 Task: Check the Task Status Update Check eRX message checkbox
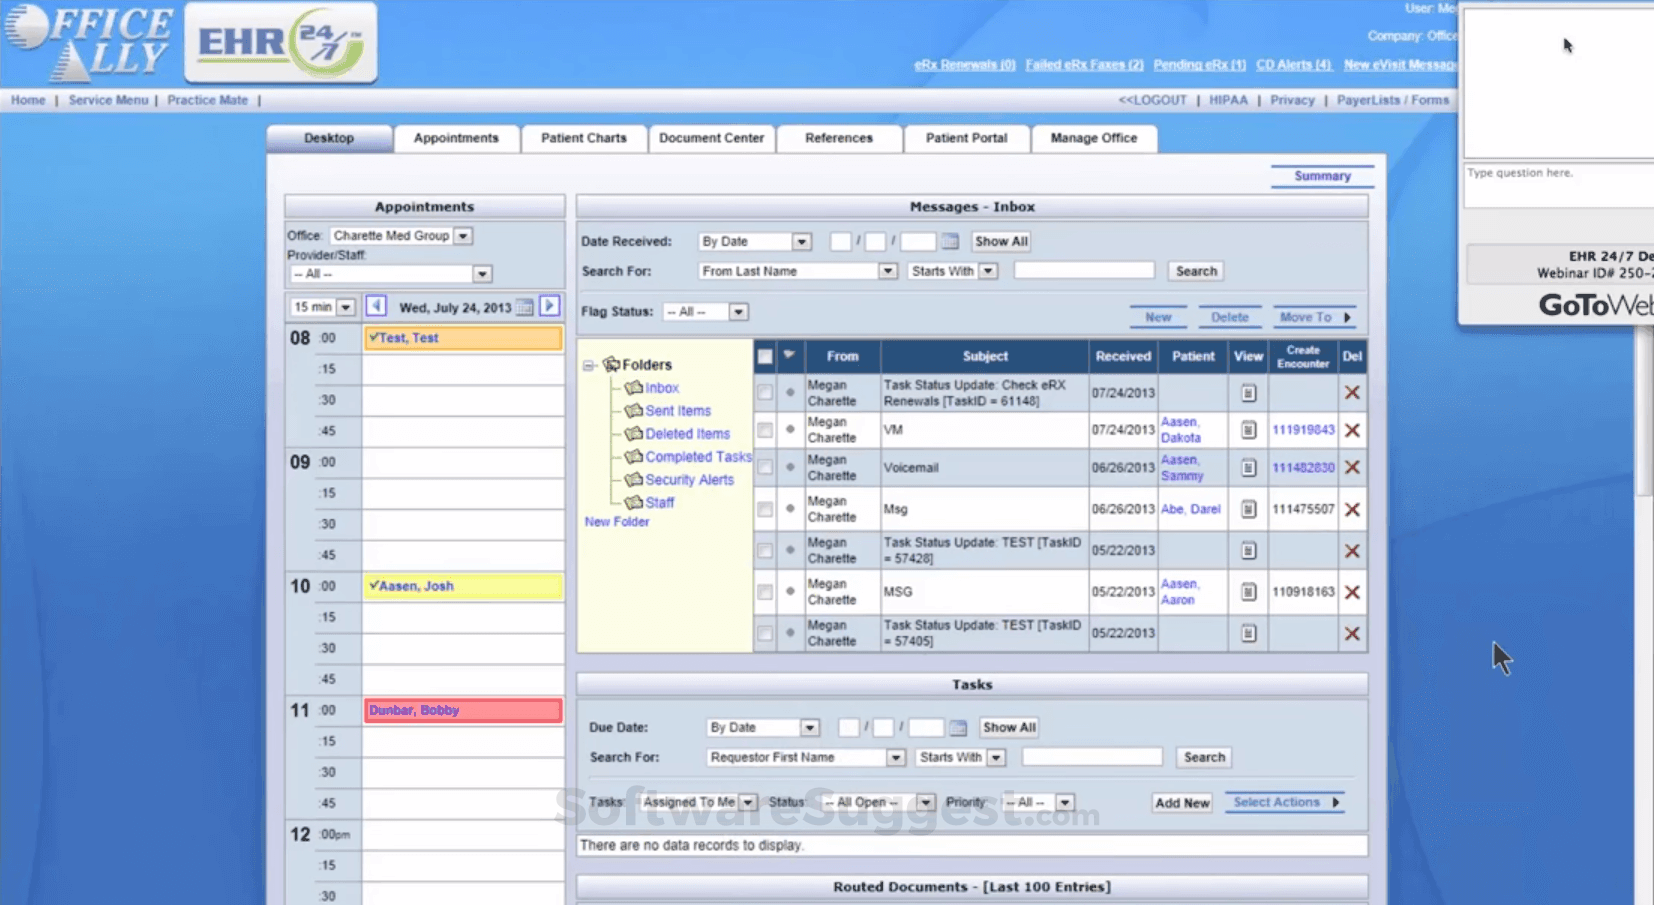point(765,392)
